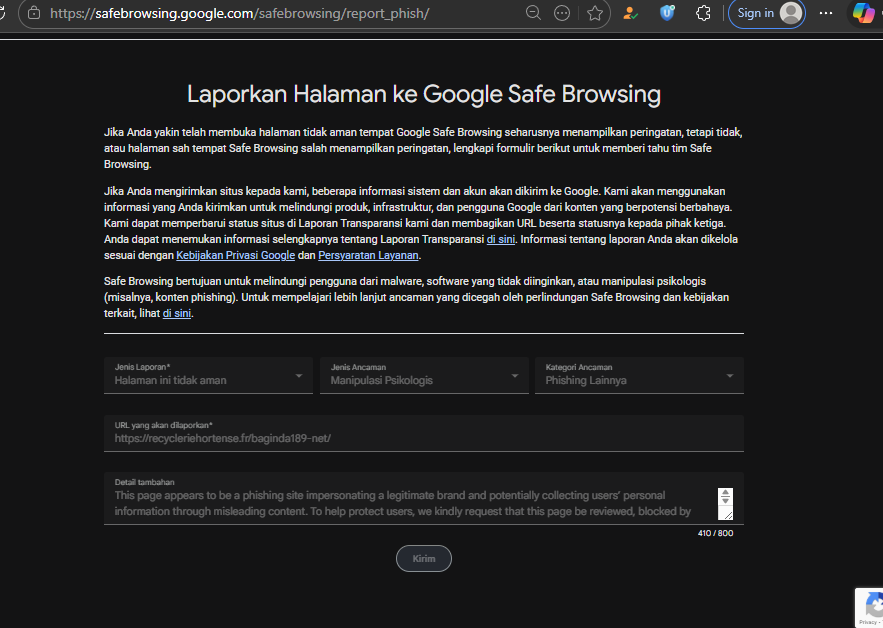Open the Bitwarden shield extension icon

point(667,13)
